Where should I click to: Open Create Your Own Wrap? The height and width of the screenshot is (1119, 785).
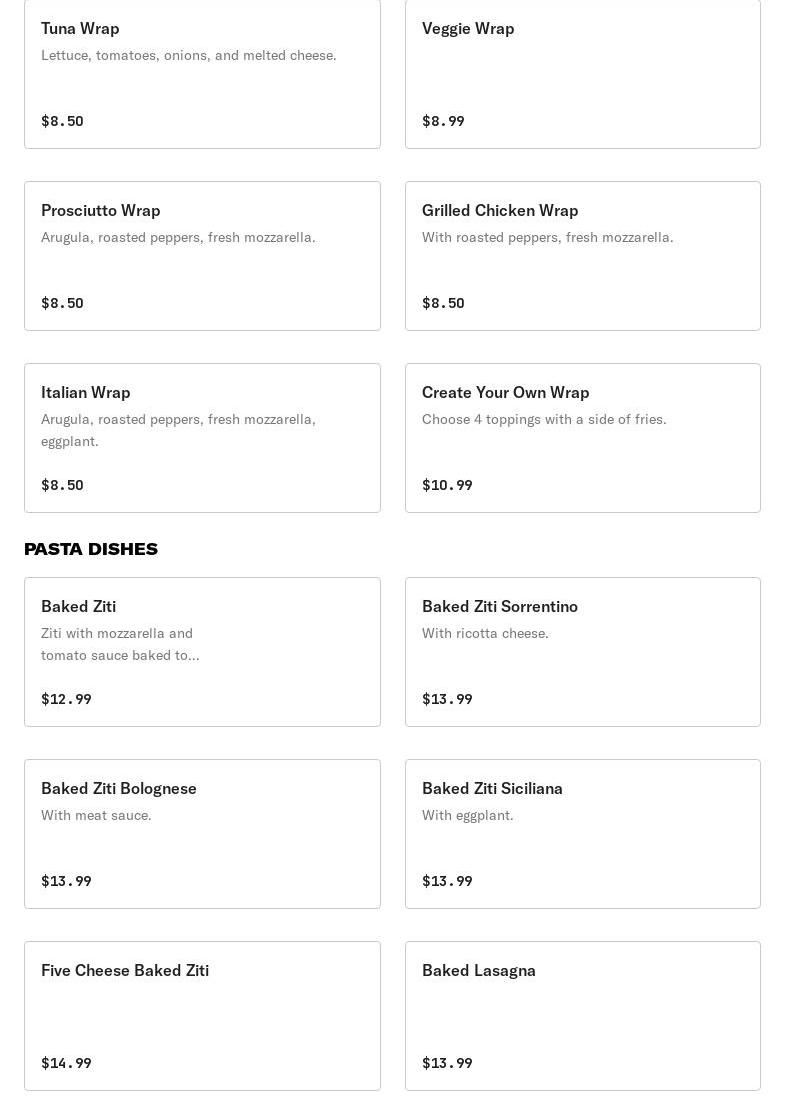pos(582,437)
